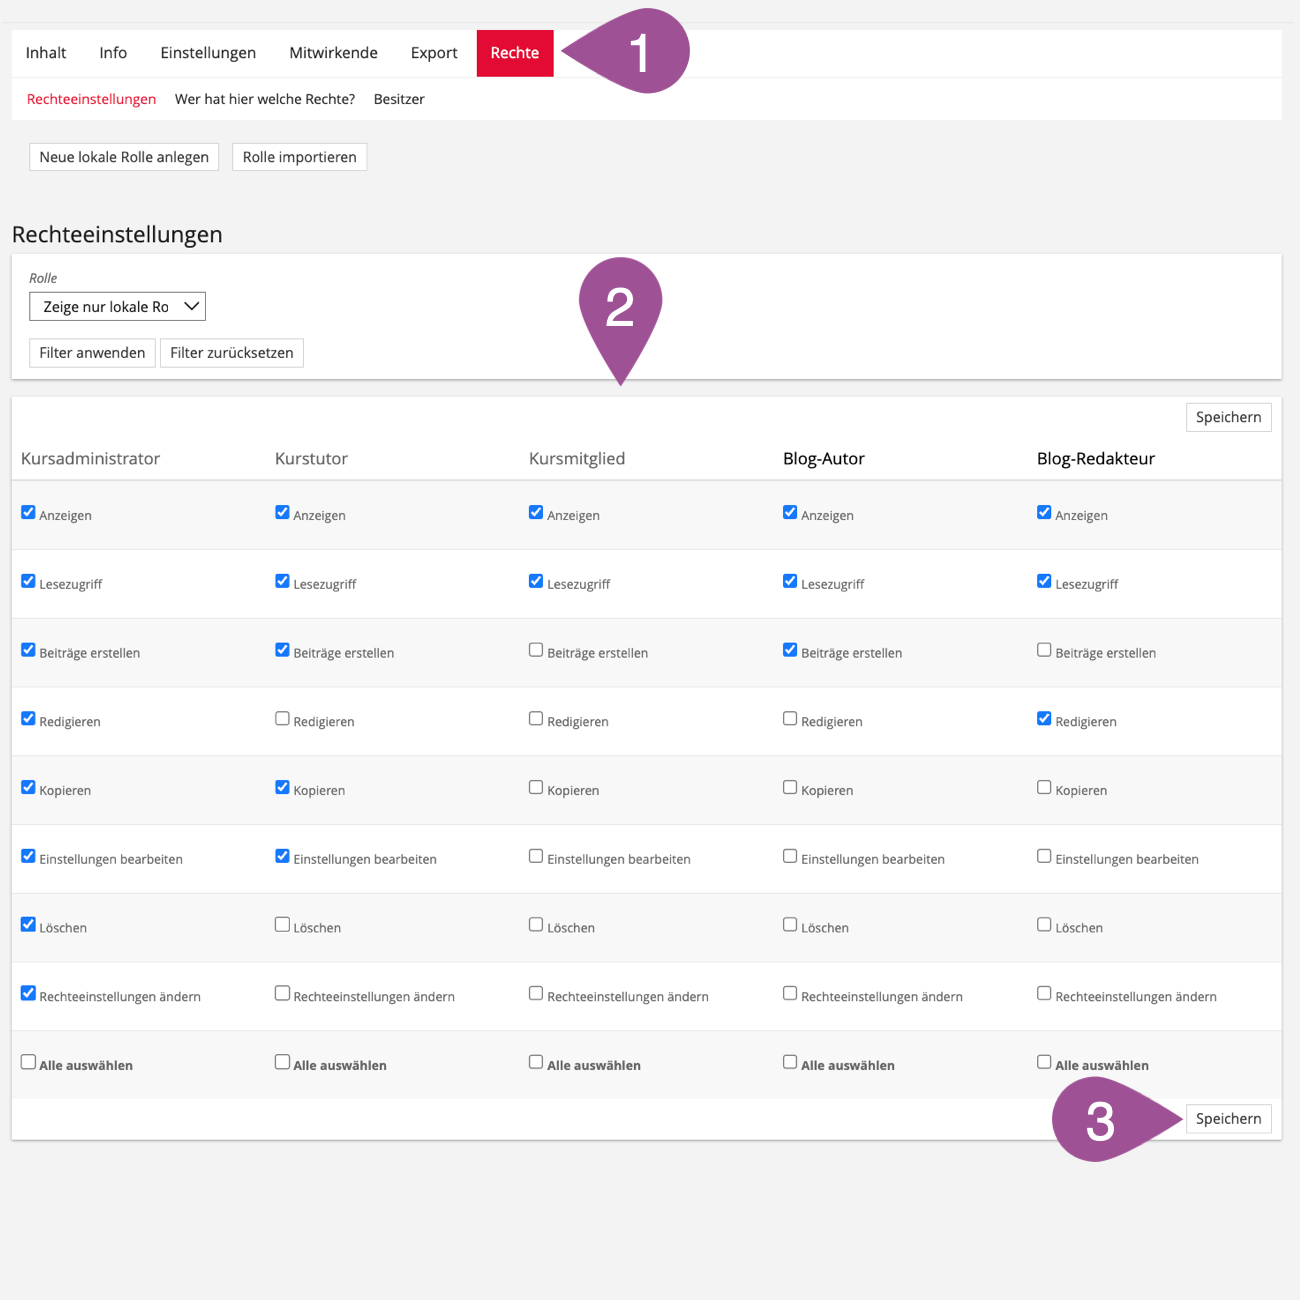Image resolution: width=1300 pixels, height=1300 pixels.
Task: Enable Kopieren for Blog-Redakteur
Action: click(x=1044, y=788)
